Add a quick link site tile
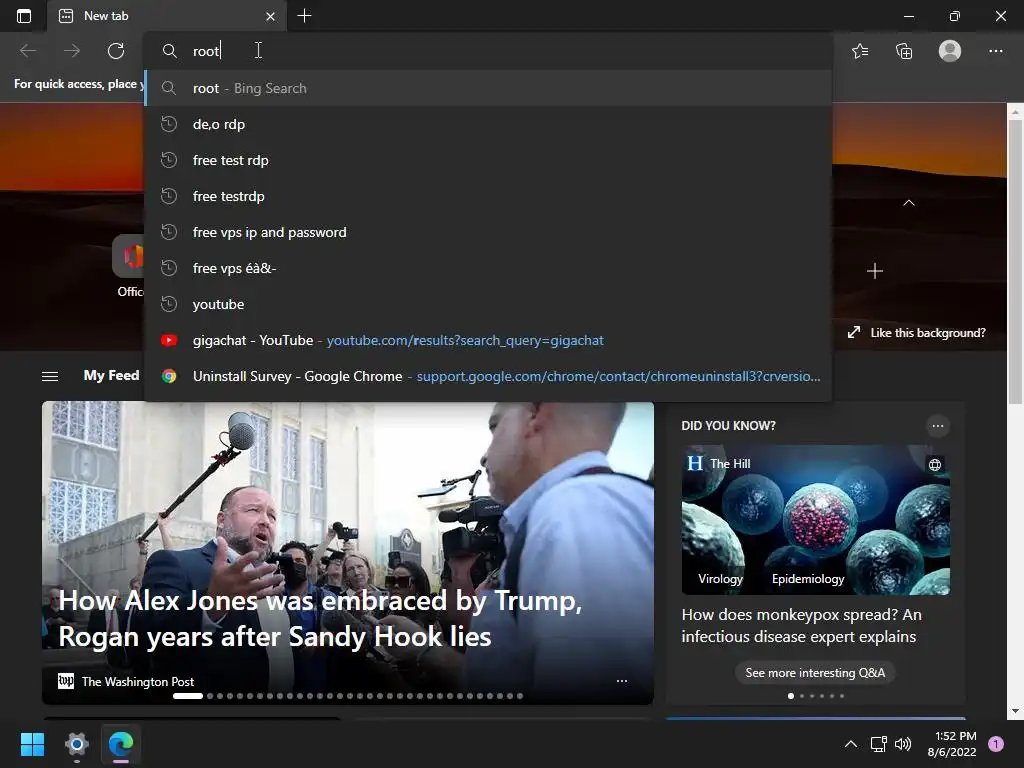Viewport: 1024px width, 768px height. [874, 271]
